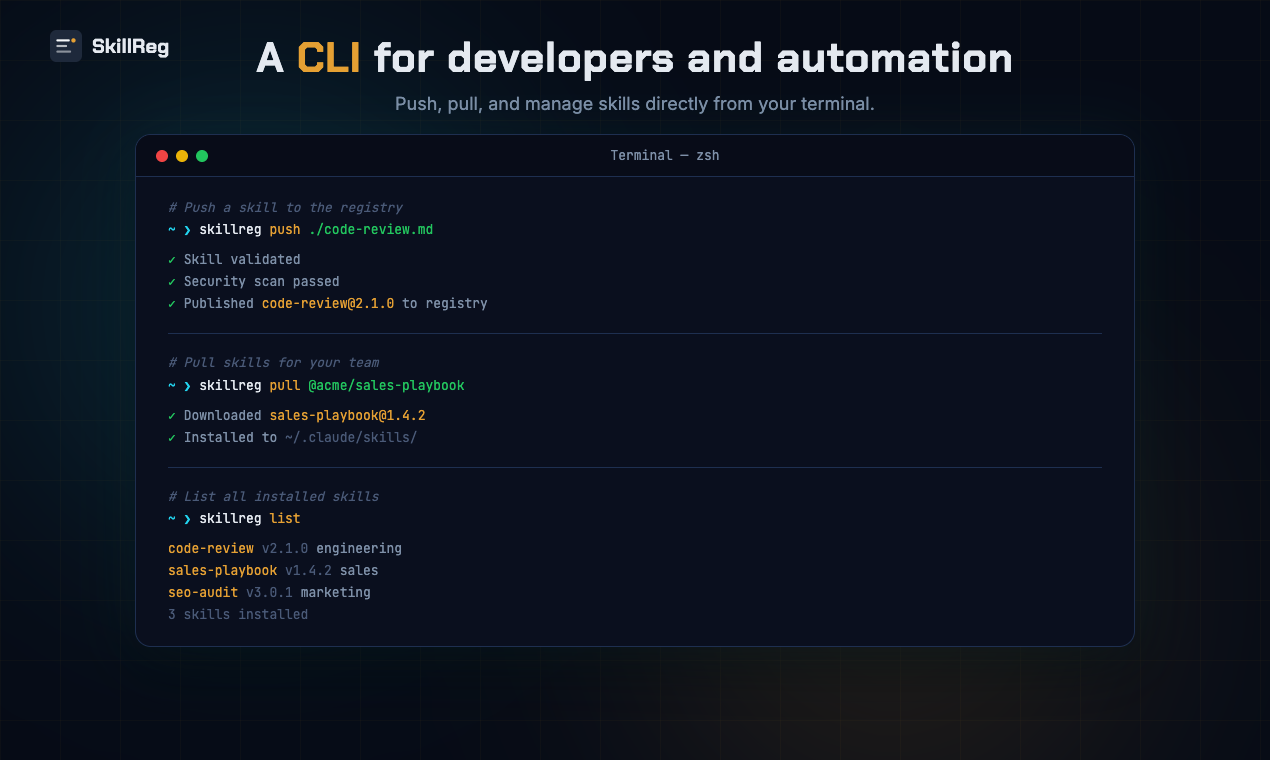Click comment "# List all installed skills"
The image size is (1270, 760).
click(x=274, y=497)
